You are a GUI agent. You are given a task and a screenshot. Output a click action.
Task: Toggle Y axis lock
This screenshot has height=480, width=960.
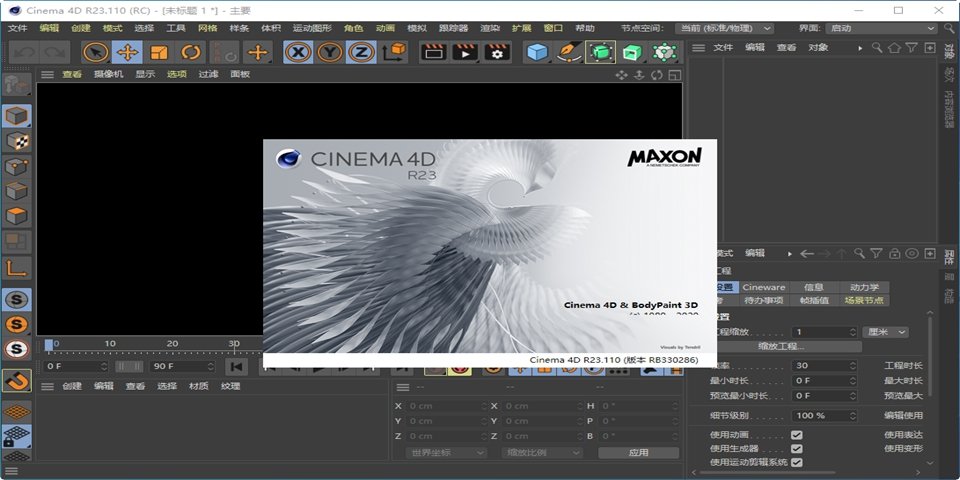click(x=330, y=53)
